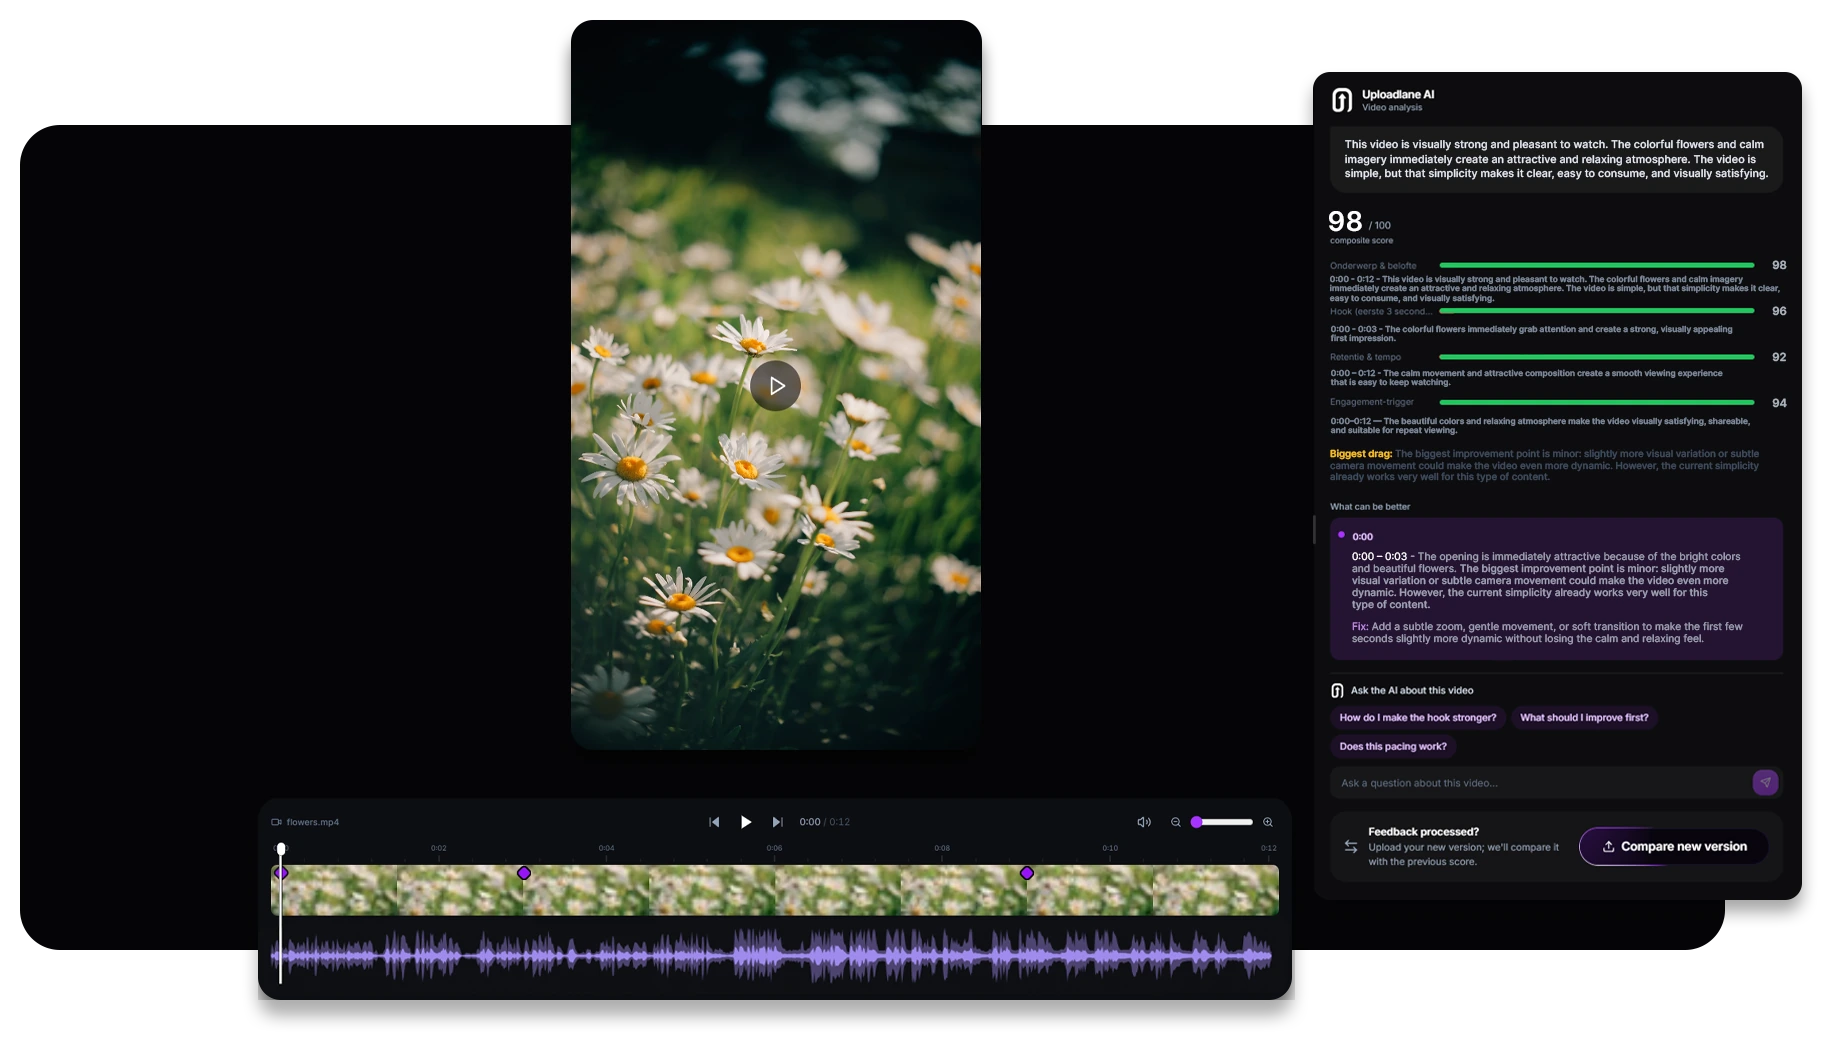Jump to the purple marker at 0:03
This screenshot has width=1832, height=1038.
coord(524,873)
